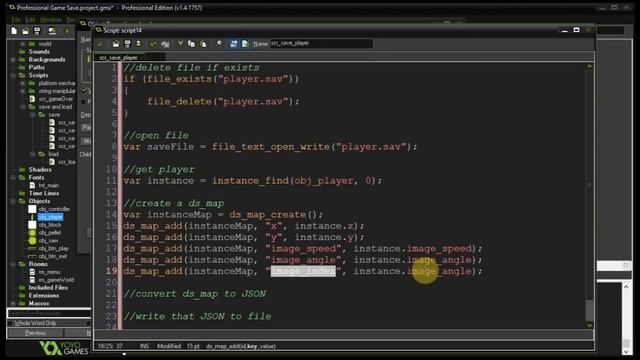Select scr_load script under load folder
The width and height of the screenshot is (640, 360).
click(67, 162)
